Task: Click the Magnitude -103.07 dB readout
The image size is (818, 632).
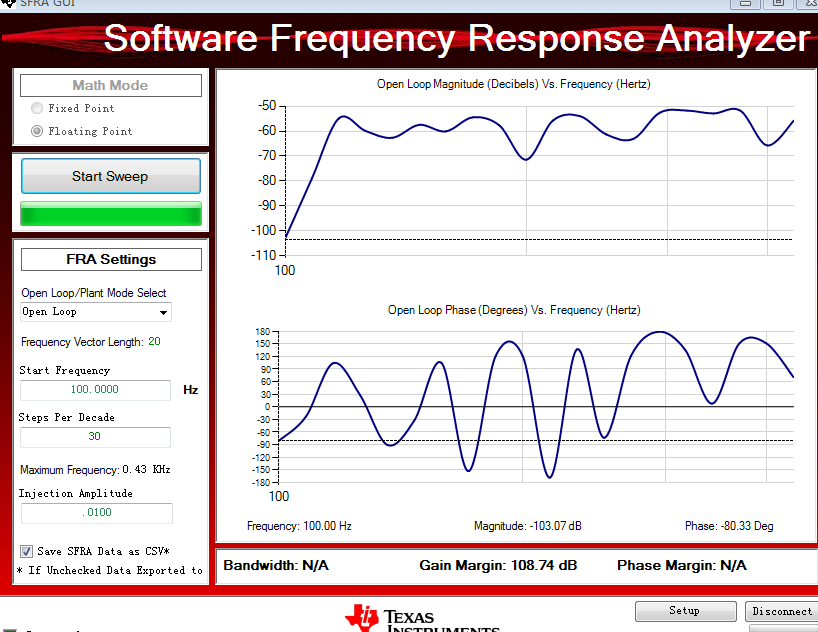Action: [x=527, y=526]
